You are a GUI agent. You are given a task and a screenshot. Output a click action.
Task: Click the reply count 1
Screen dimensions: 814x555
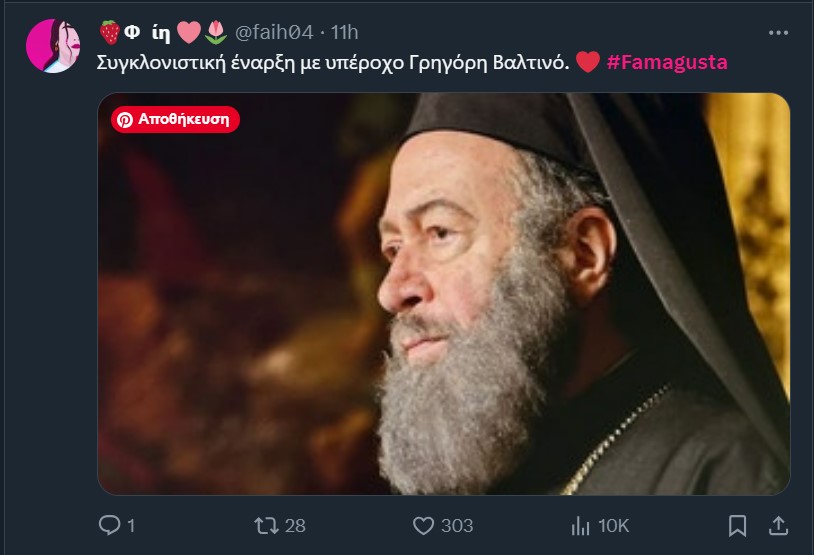click(131, 525)
